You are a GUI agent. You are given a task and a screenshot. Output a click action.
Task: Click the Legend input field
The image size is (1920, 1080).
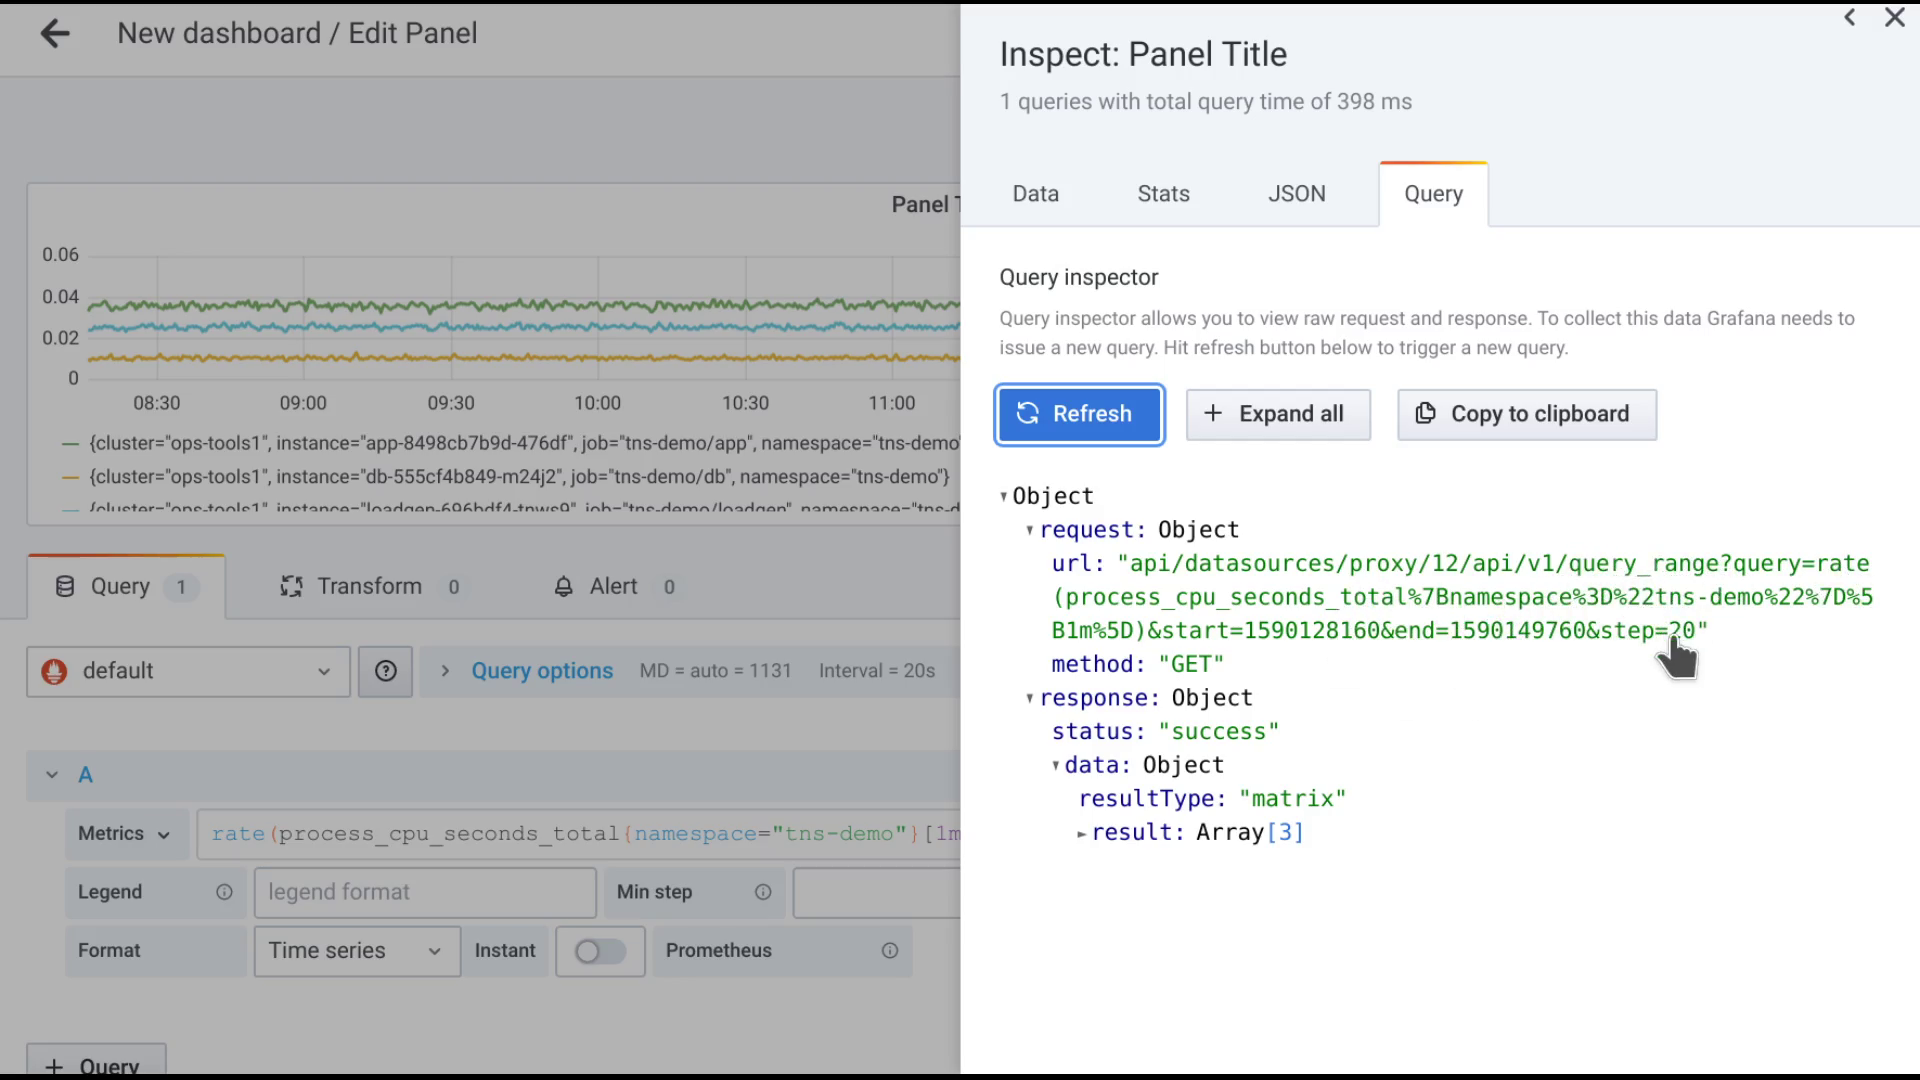[x=423, y=891]
